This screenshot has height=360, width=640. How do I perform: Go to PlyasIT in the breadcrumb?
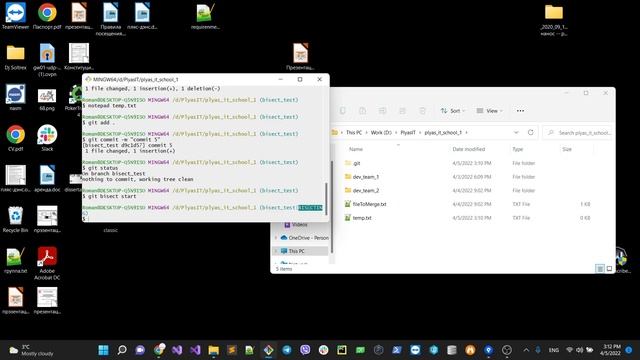[x=408, y=132]
